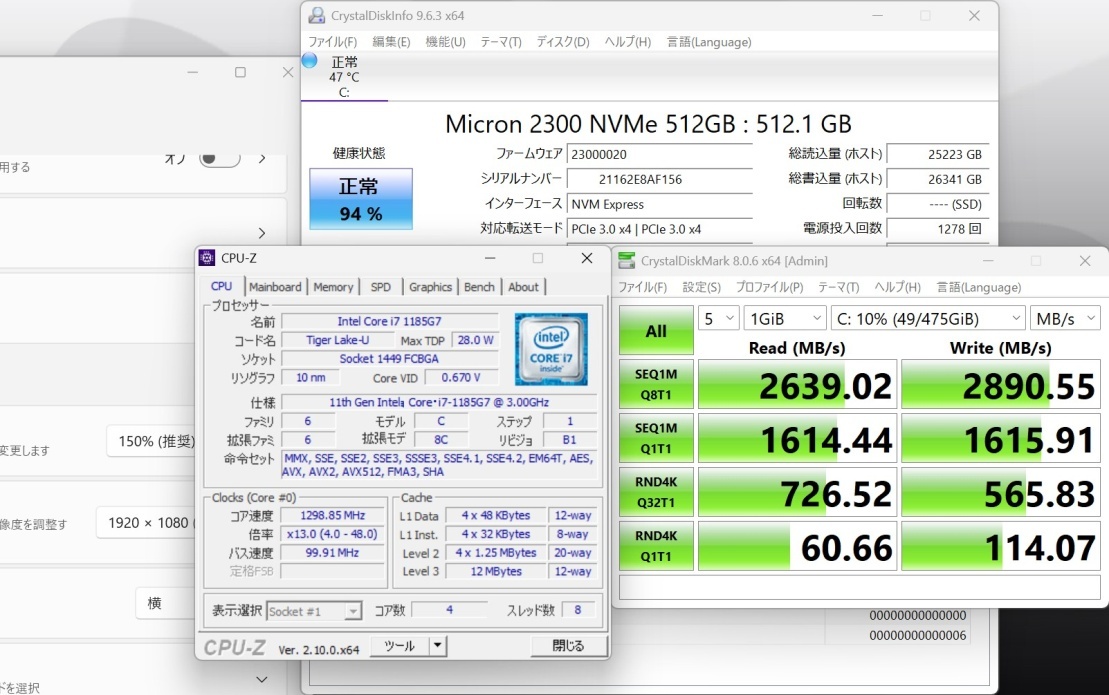
Task: Open テーマ(T) menu in CrystalDiskMark
Action: click(839, 287)
